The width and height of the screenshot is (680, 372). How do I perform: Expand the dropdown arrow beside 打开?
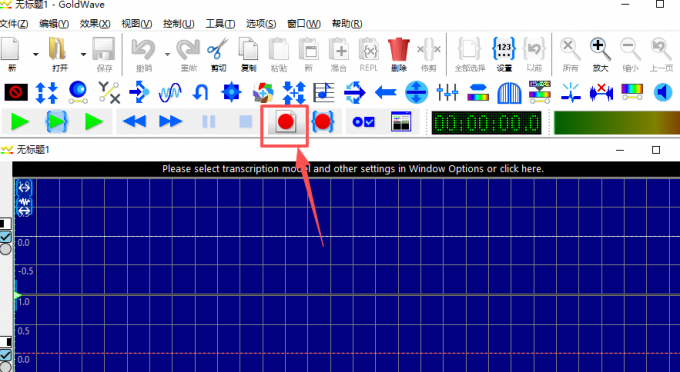(x=83, y=54)
